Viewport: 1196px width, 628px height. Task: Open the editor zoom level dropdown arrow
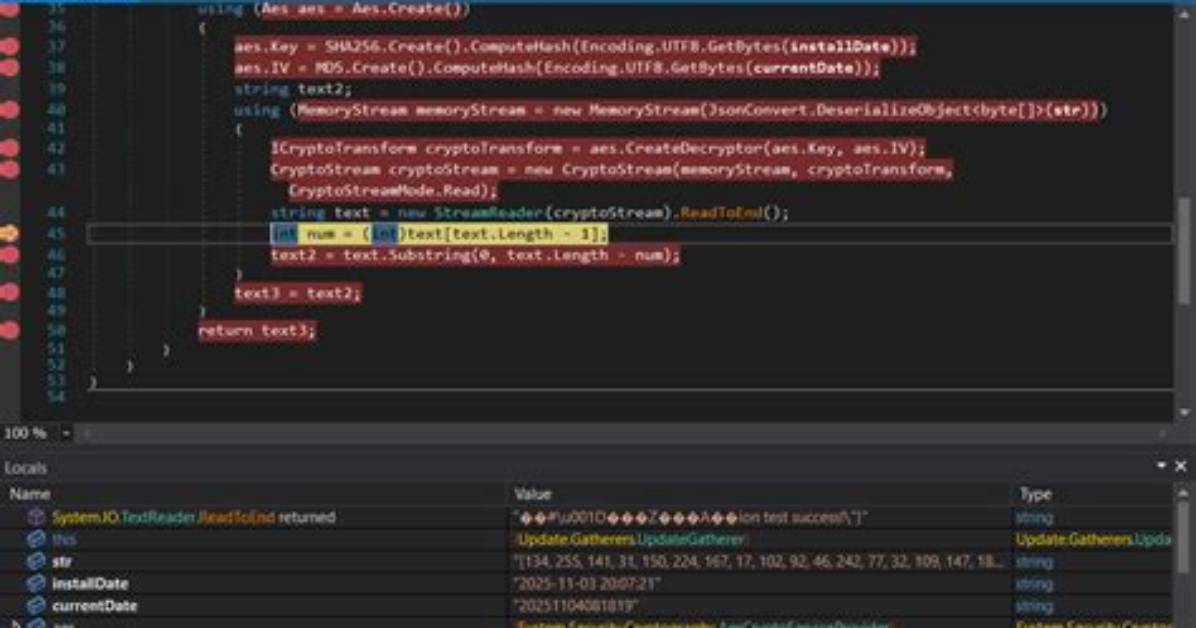[x=66, y=433]
